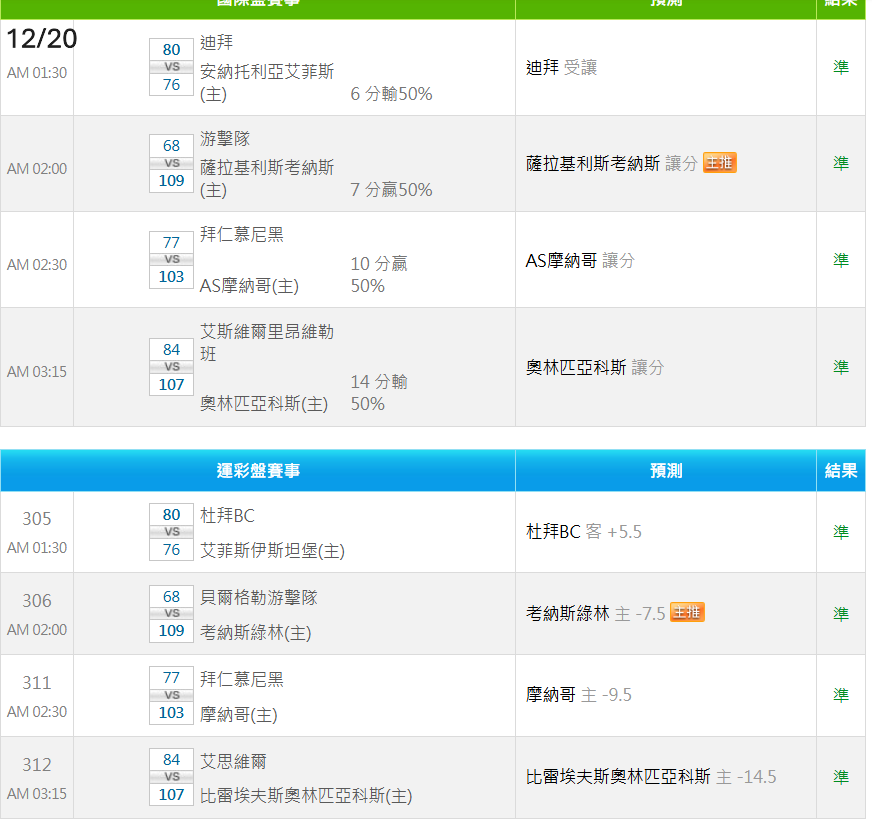Click the 準 result mark for 比雷埃夫斯奧林匹亞科斯 -14.5
Image resolution: width=872 pixels, height=819 pixels.
click(841, 777)
